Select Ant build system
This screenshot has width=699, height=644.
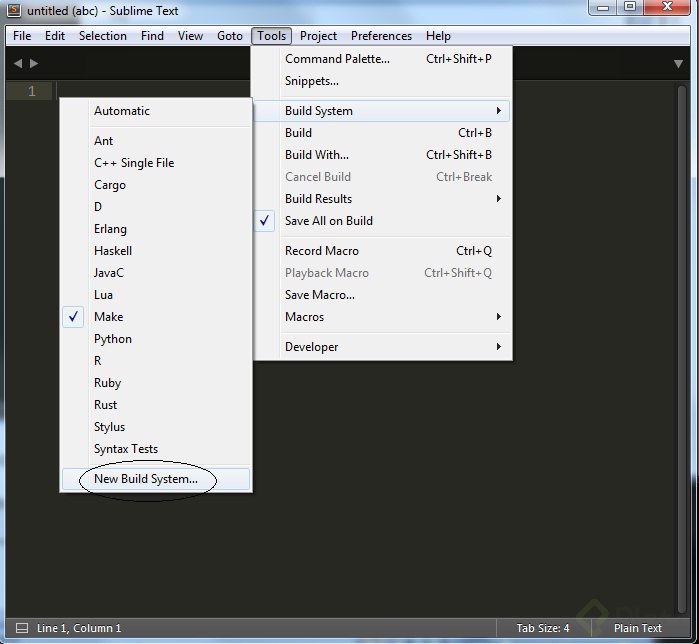tap(156, 141)
